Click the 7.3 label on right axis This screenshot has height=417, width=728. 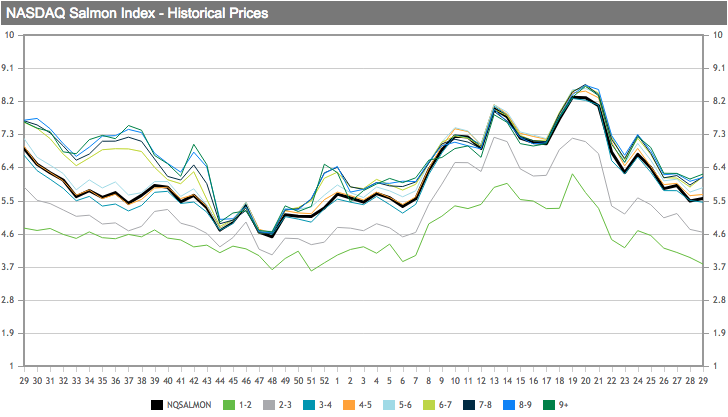click(x=719, y=134)
